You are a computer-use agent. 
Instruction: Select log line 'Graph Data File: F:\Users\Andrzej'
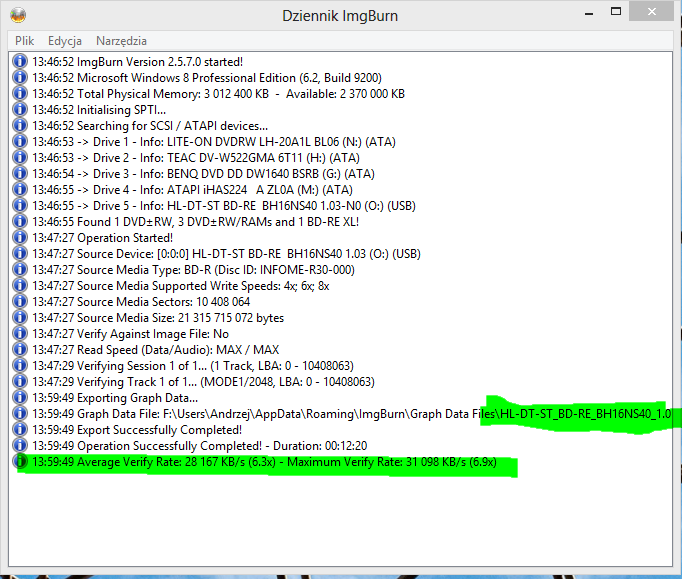coord(352,414)
